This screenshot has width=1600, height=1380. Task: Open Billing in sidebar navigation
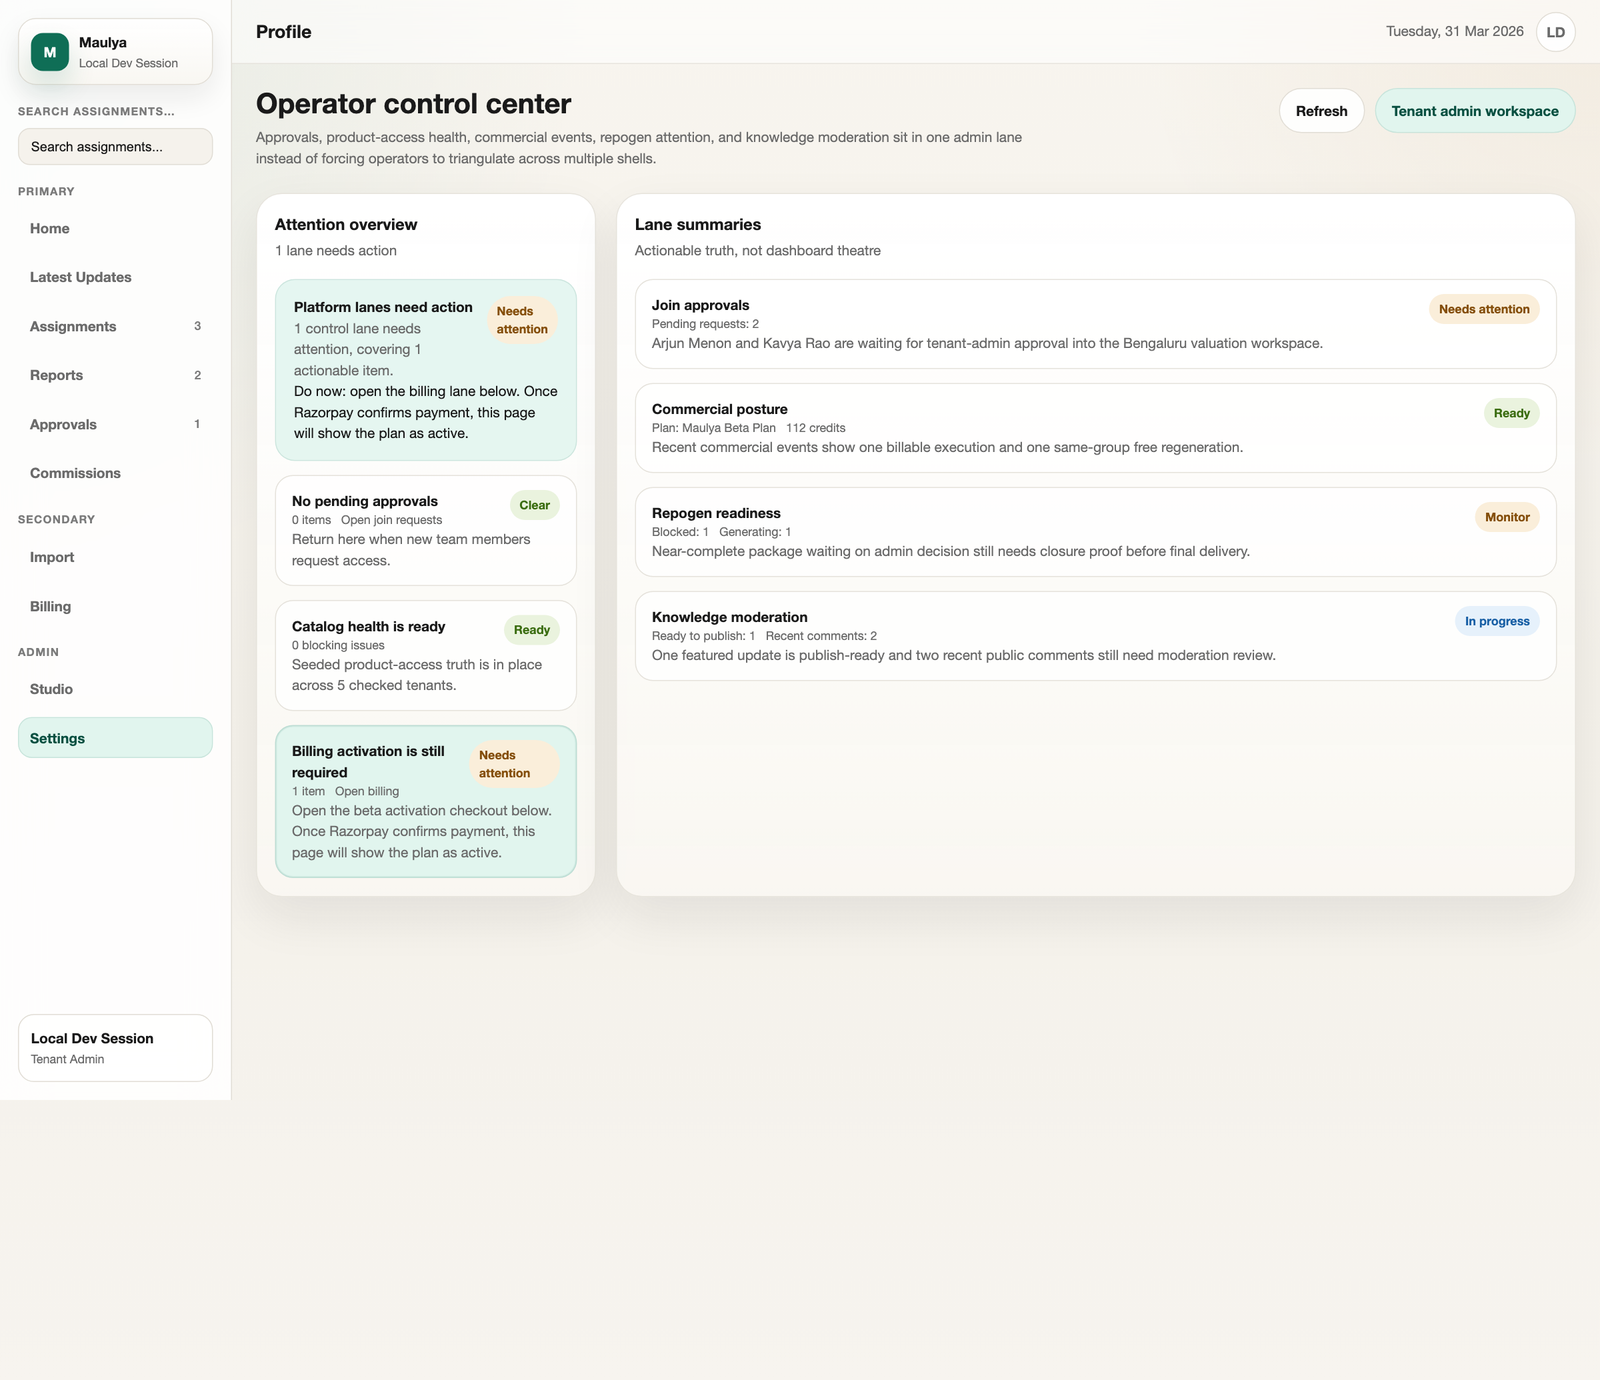point(51,607)
